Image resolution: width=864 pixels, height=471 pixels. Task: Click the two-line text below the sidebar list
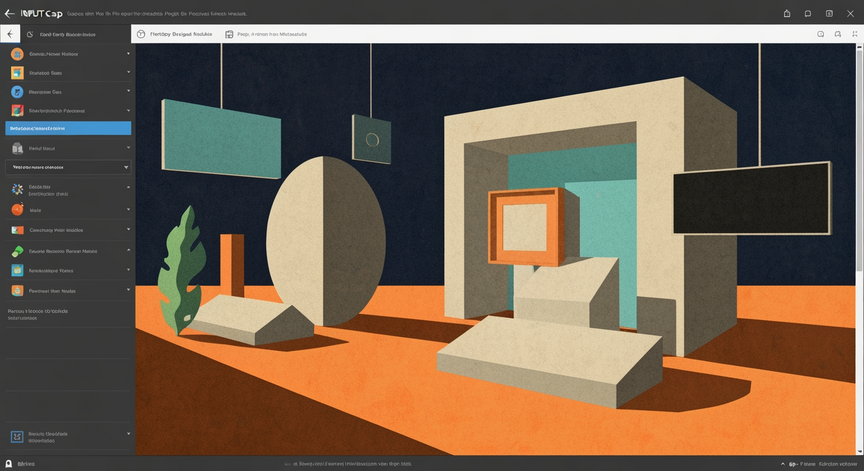pyautogui.click(x=37, y=315)
